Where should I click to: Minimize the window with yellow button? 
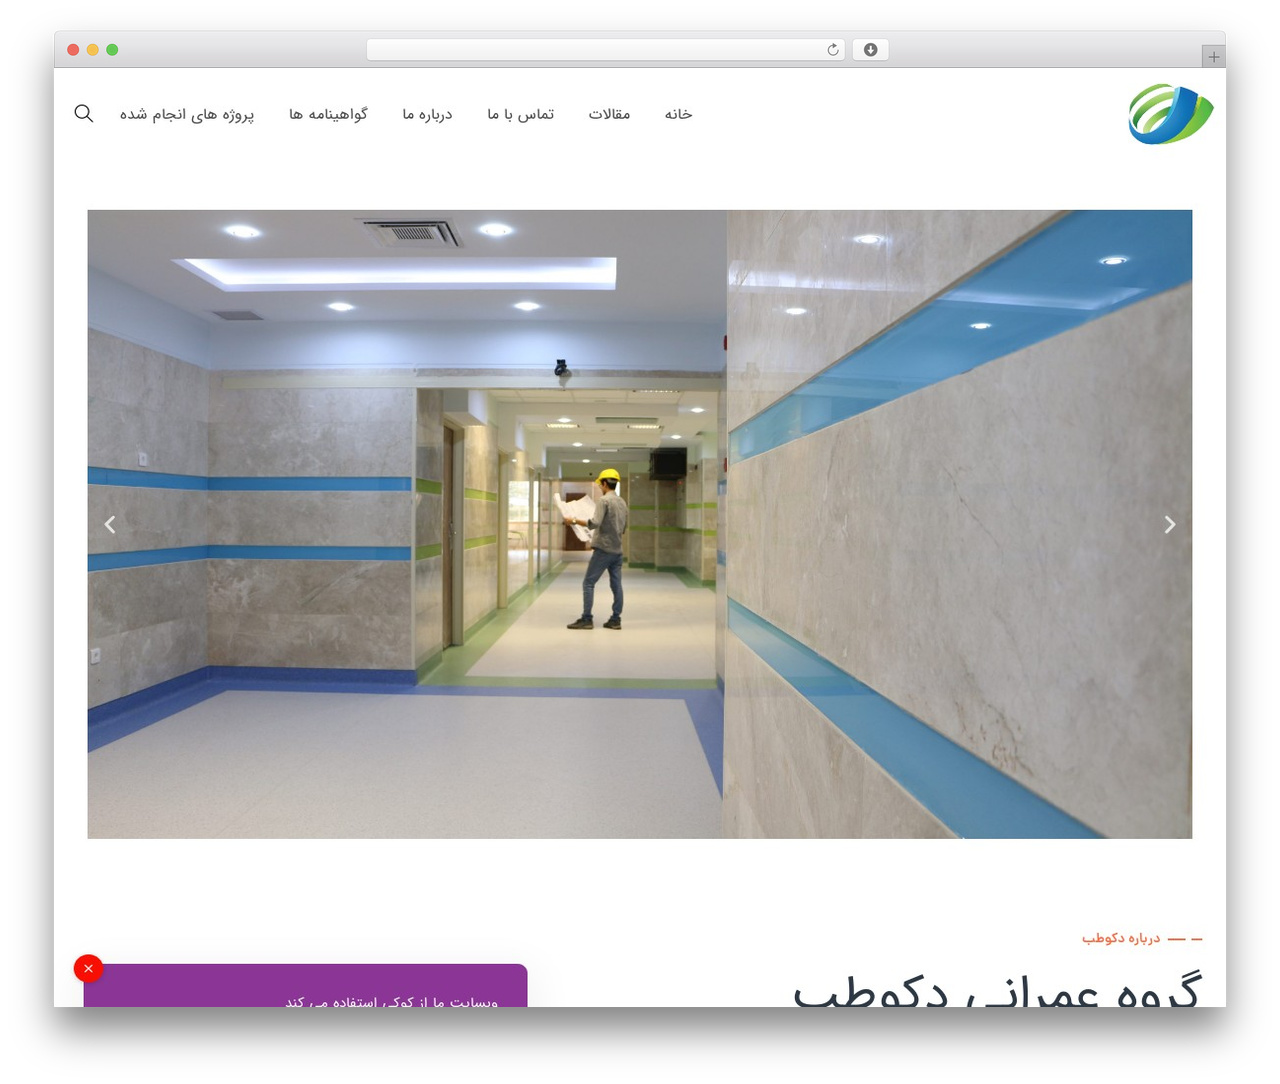93,50
